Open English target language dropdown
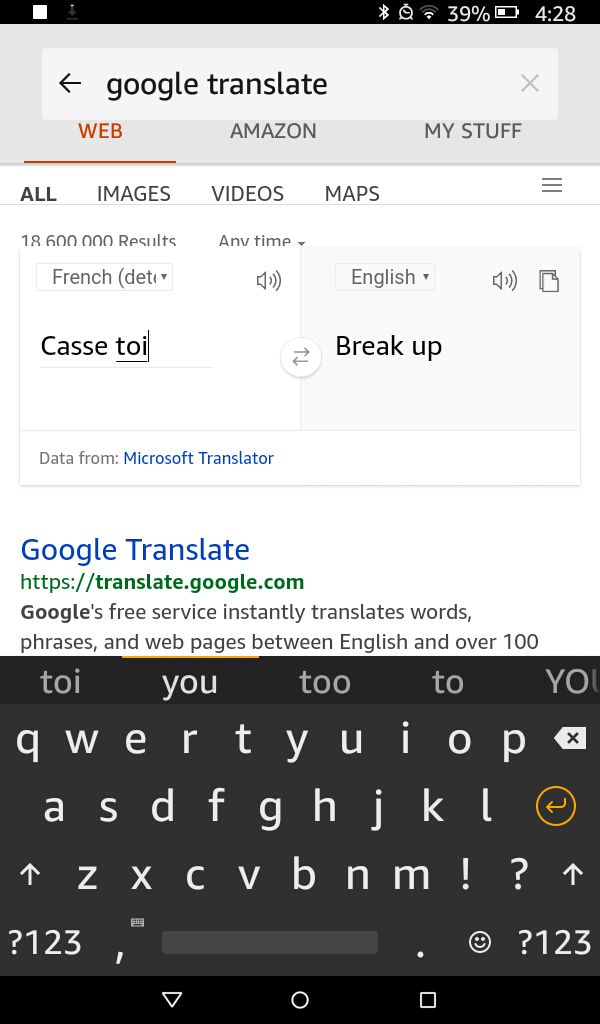600x1024 pixels. pos(385,277)
